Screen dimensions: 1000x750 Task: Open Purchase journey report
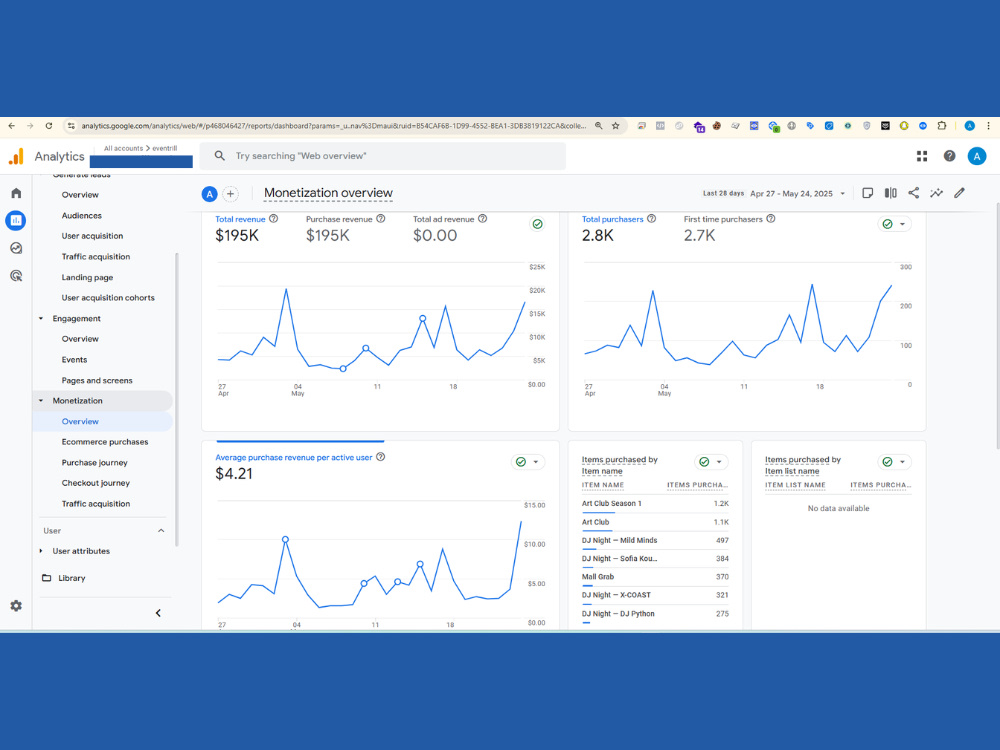(94, 462)
